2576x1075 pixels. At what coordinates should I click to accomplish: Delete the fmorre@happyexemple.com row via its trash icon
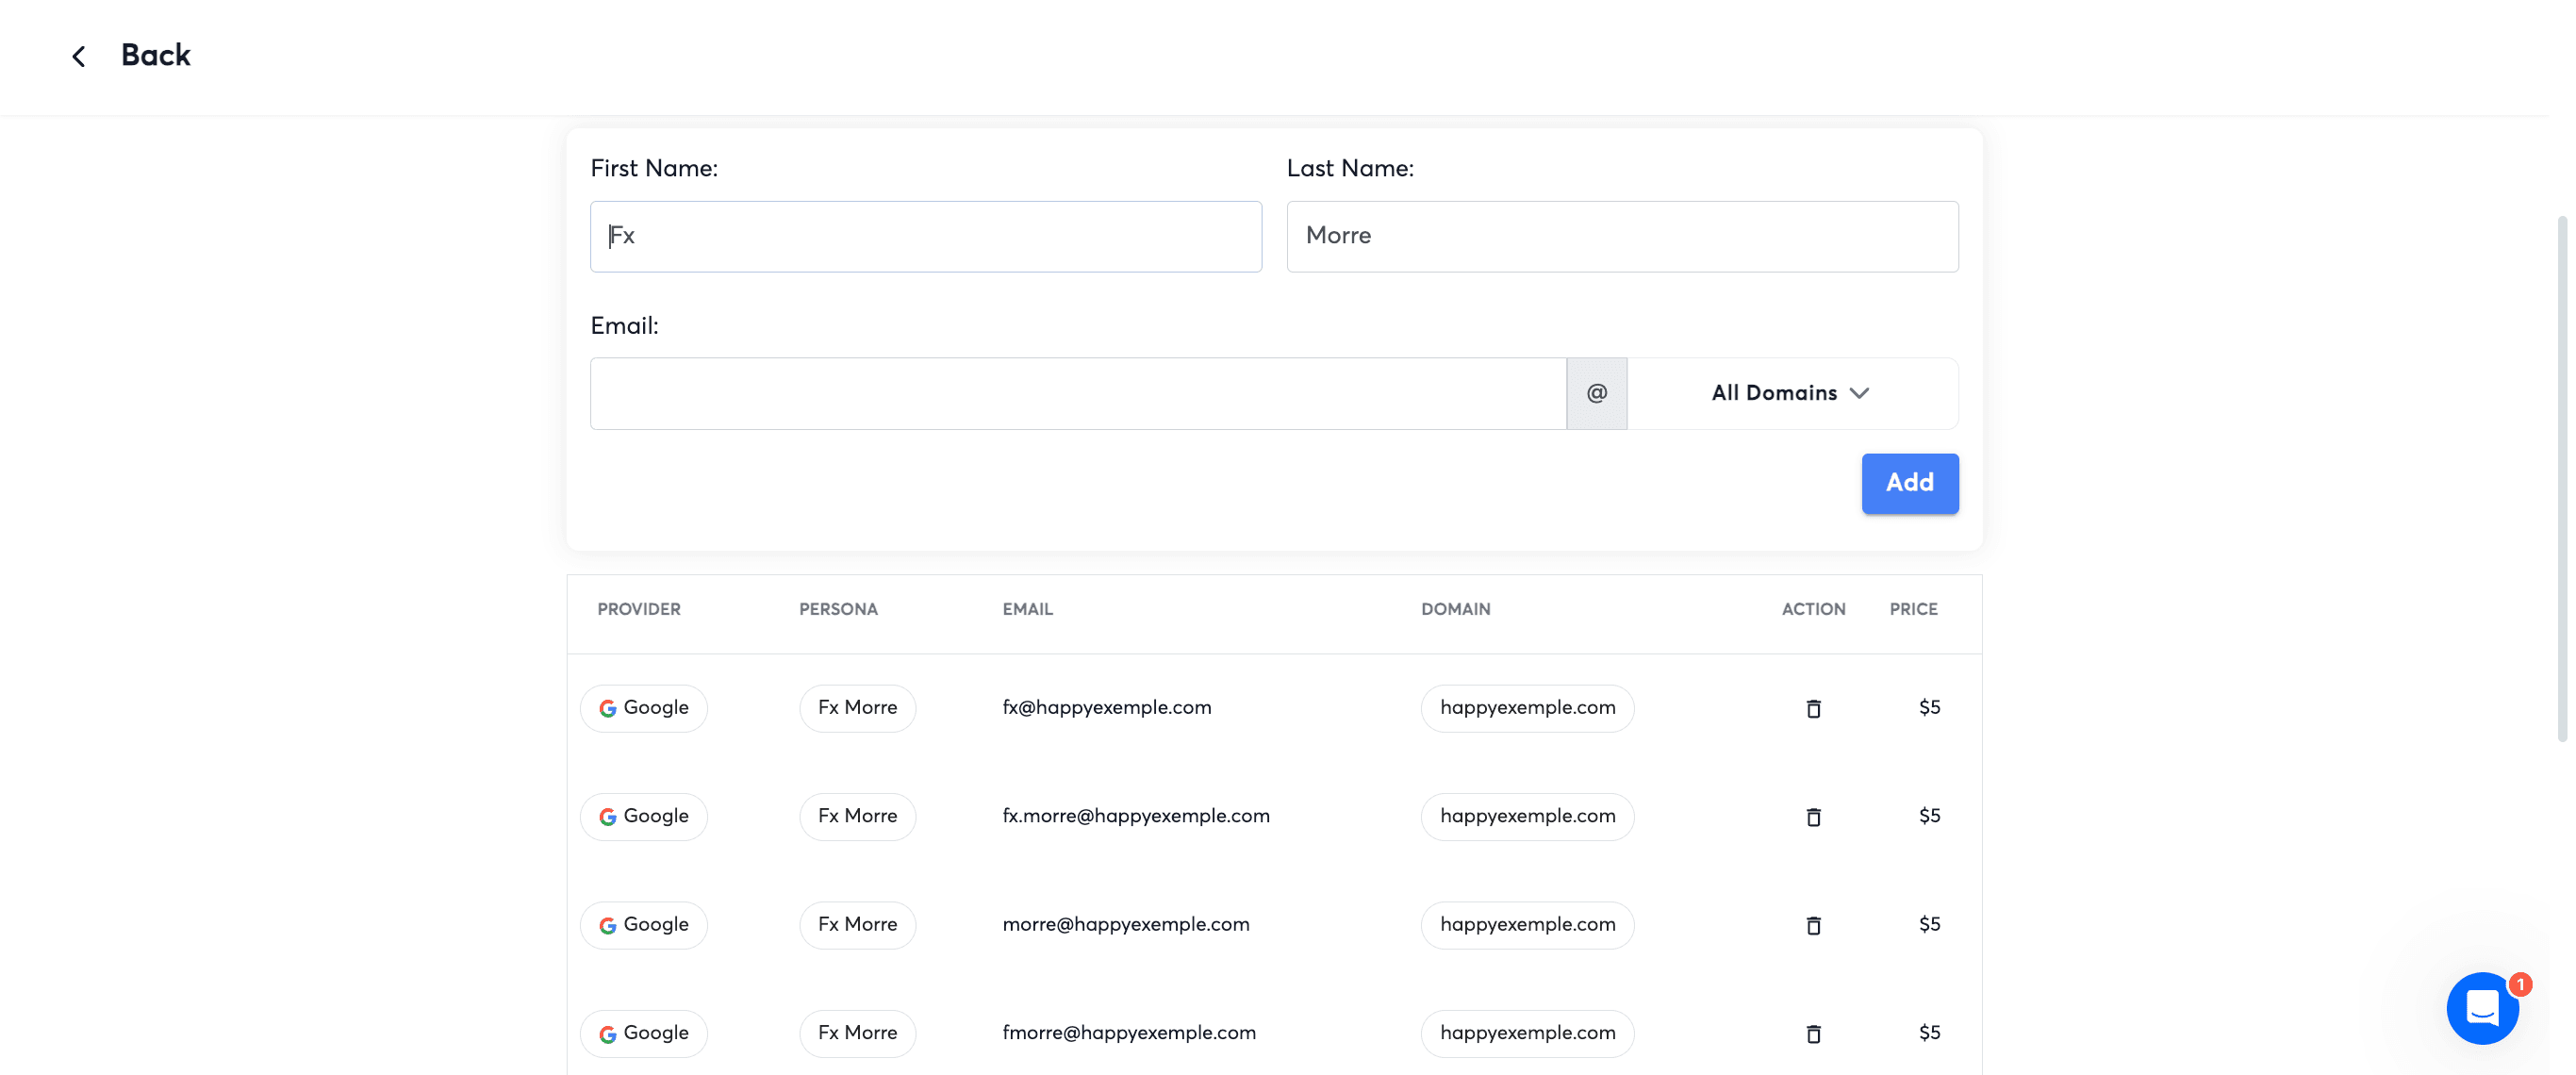[1813, 1033]
